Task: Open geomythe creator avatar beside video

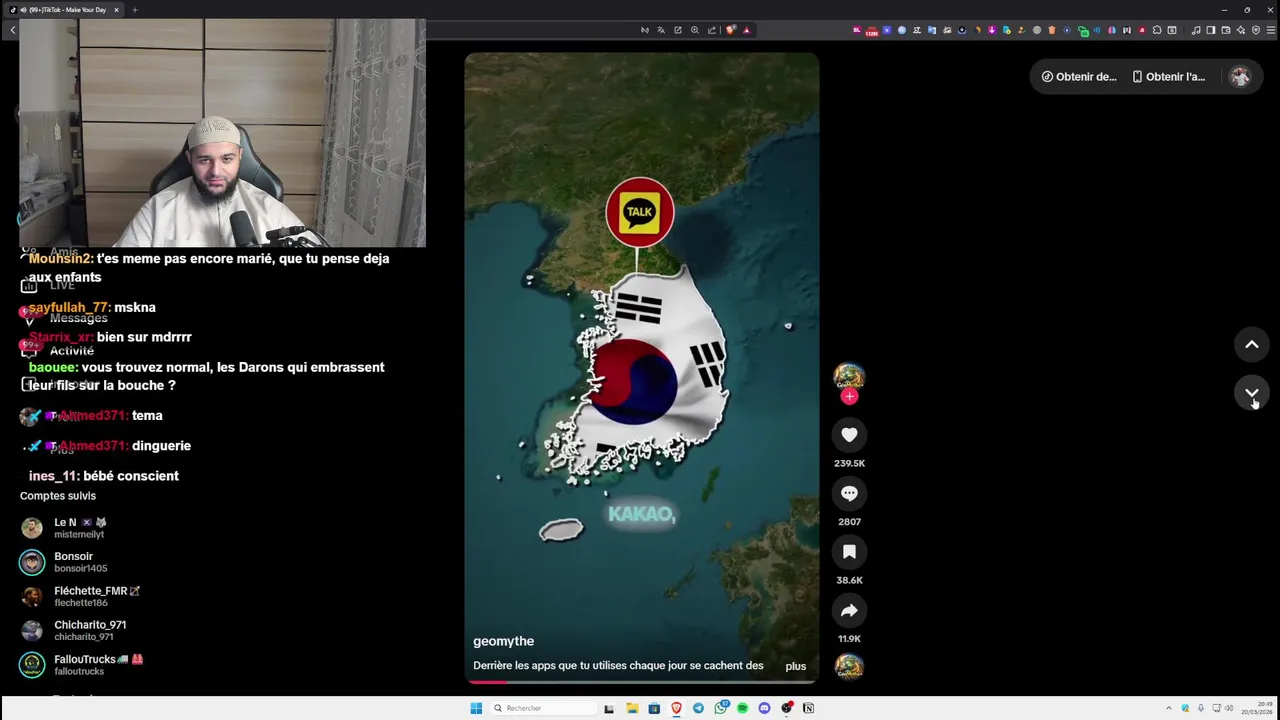Action: point(849,377)
